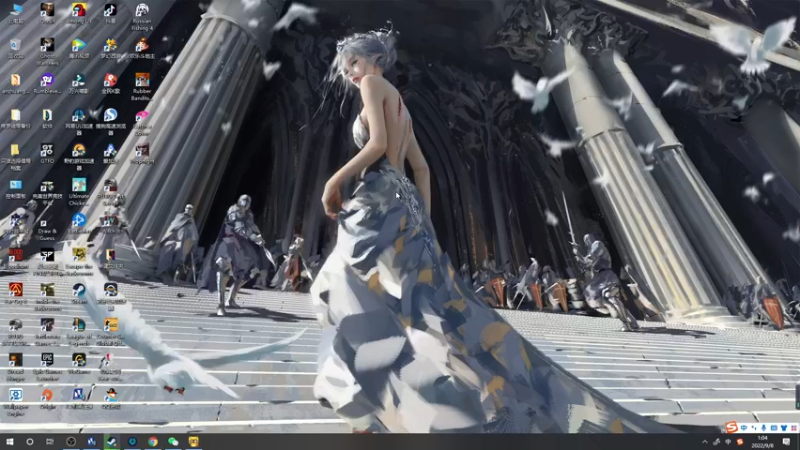Open the Ghost desktop shortcut in the top row
Viewport: 800px width, 450px height.
pyautogui.click(x=47, y=10)
